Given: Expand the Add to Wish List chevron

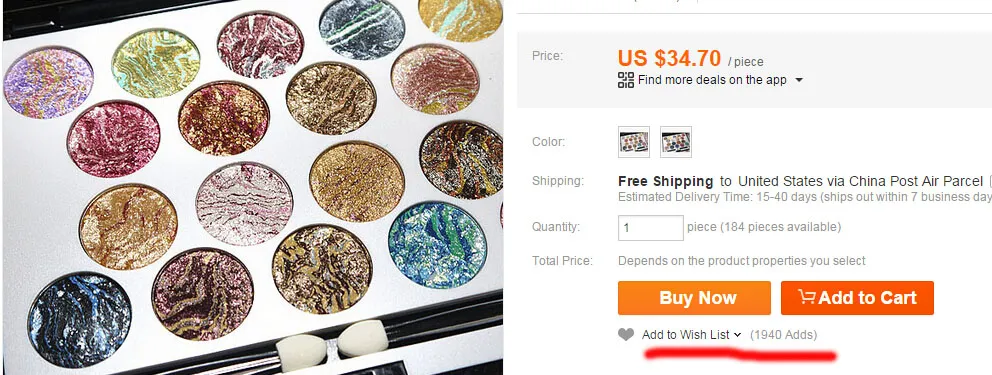Looking at the screenshot, I should 737,335.
